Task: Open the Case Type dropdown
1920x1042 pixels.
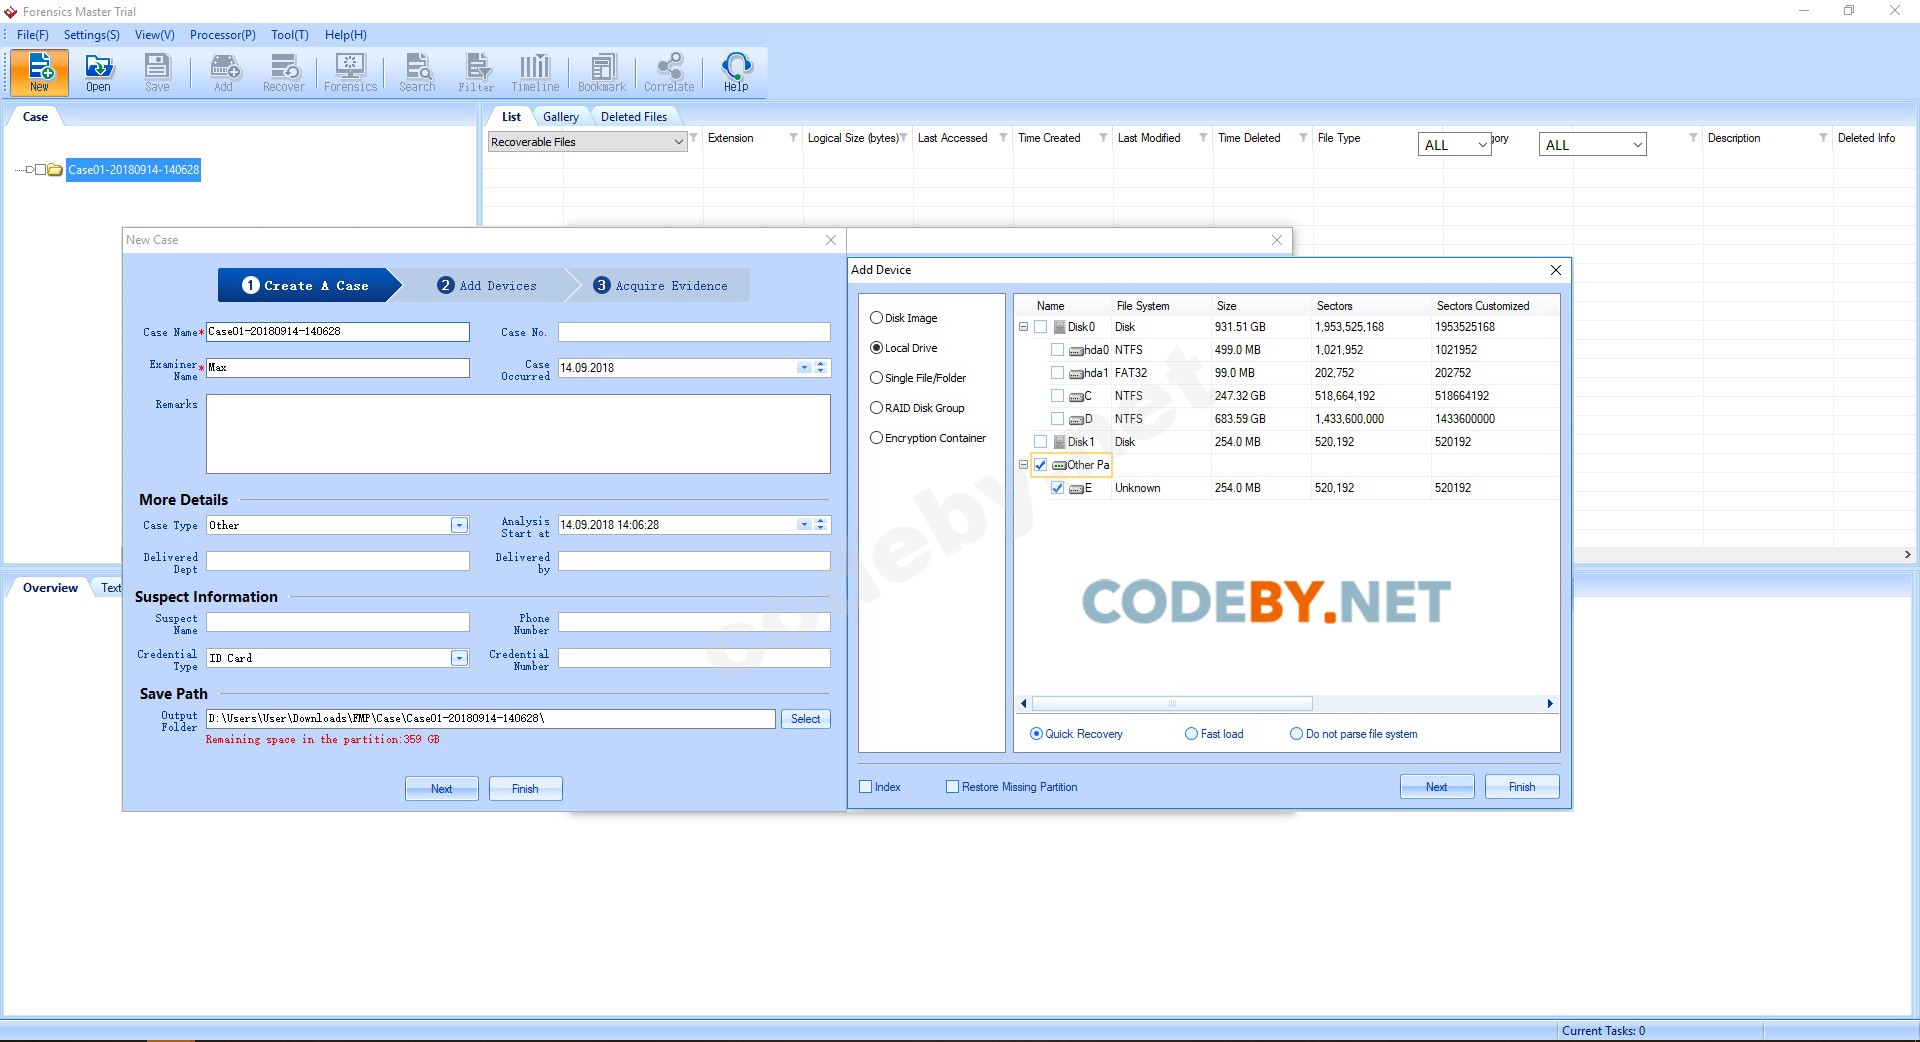Action: click(459, 526)
